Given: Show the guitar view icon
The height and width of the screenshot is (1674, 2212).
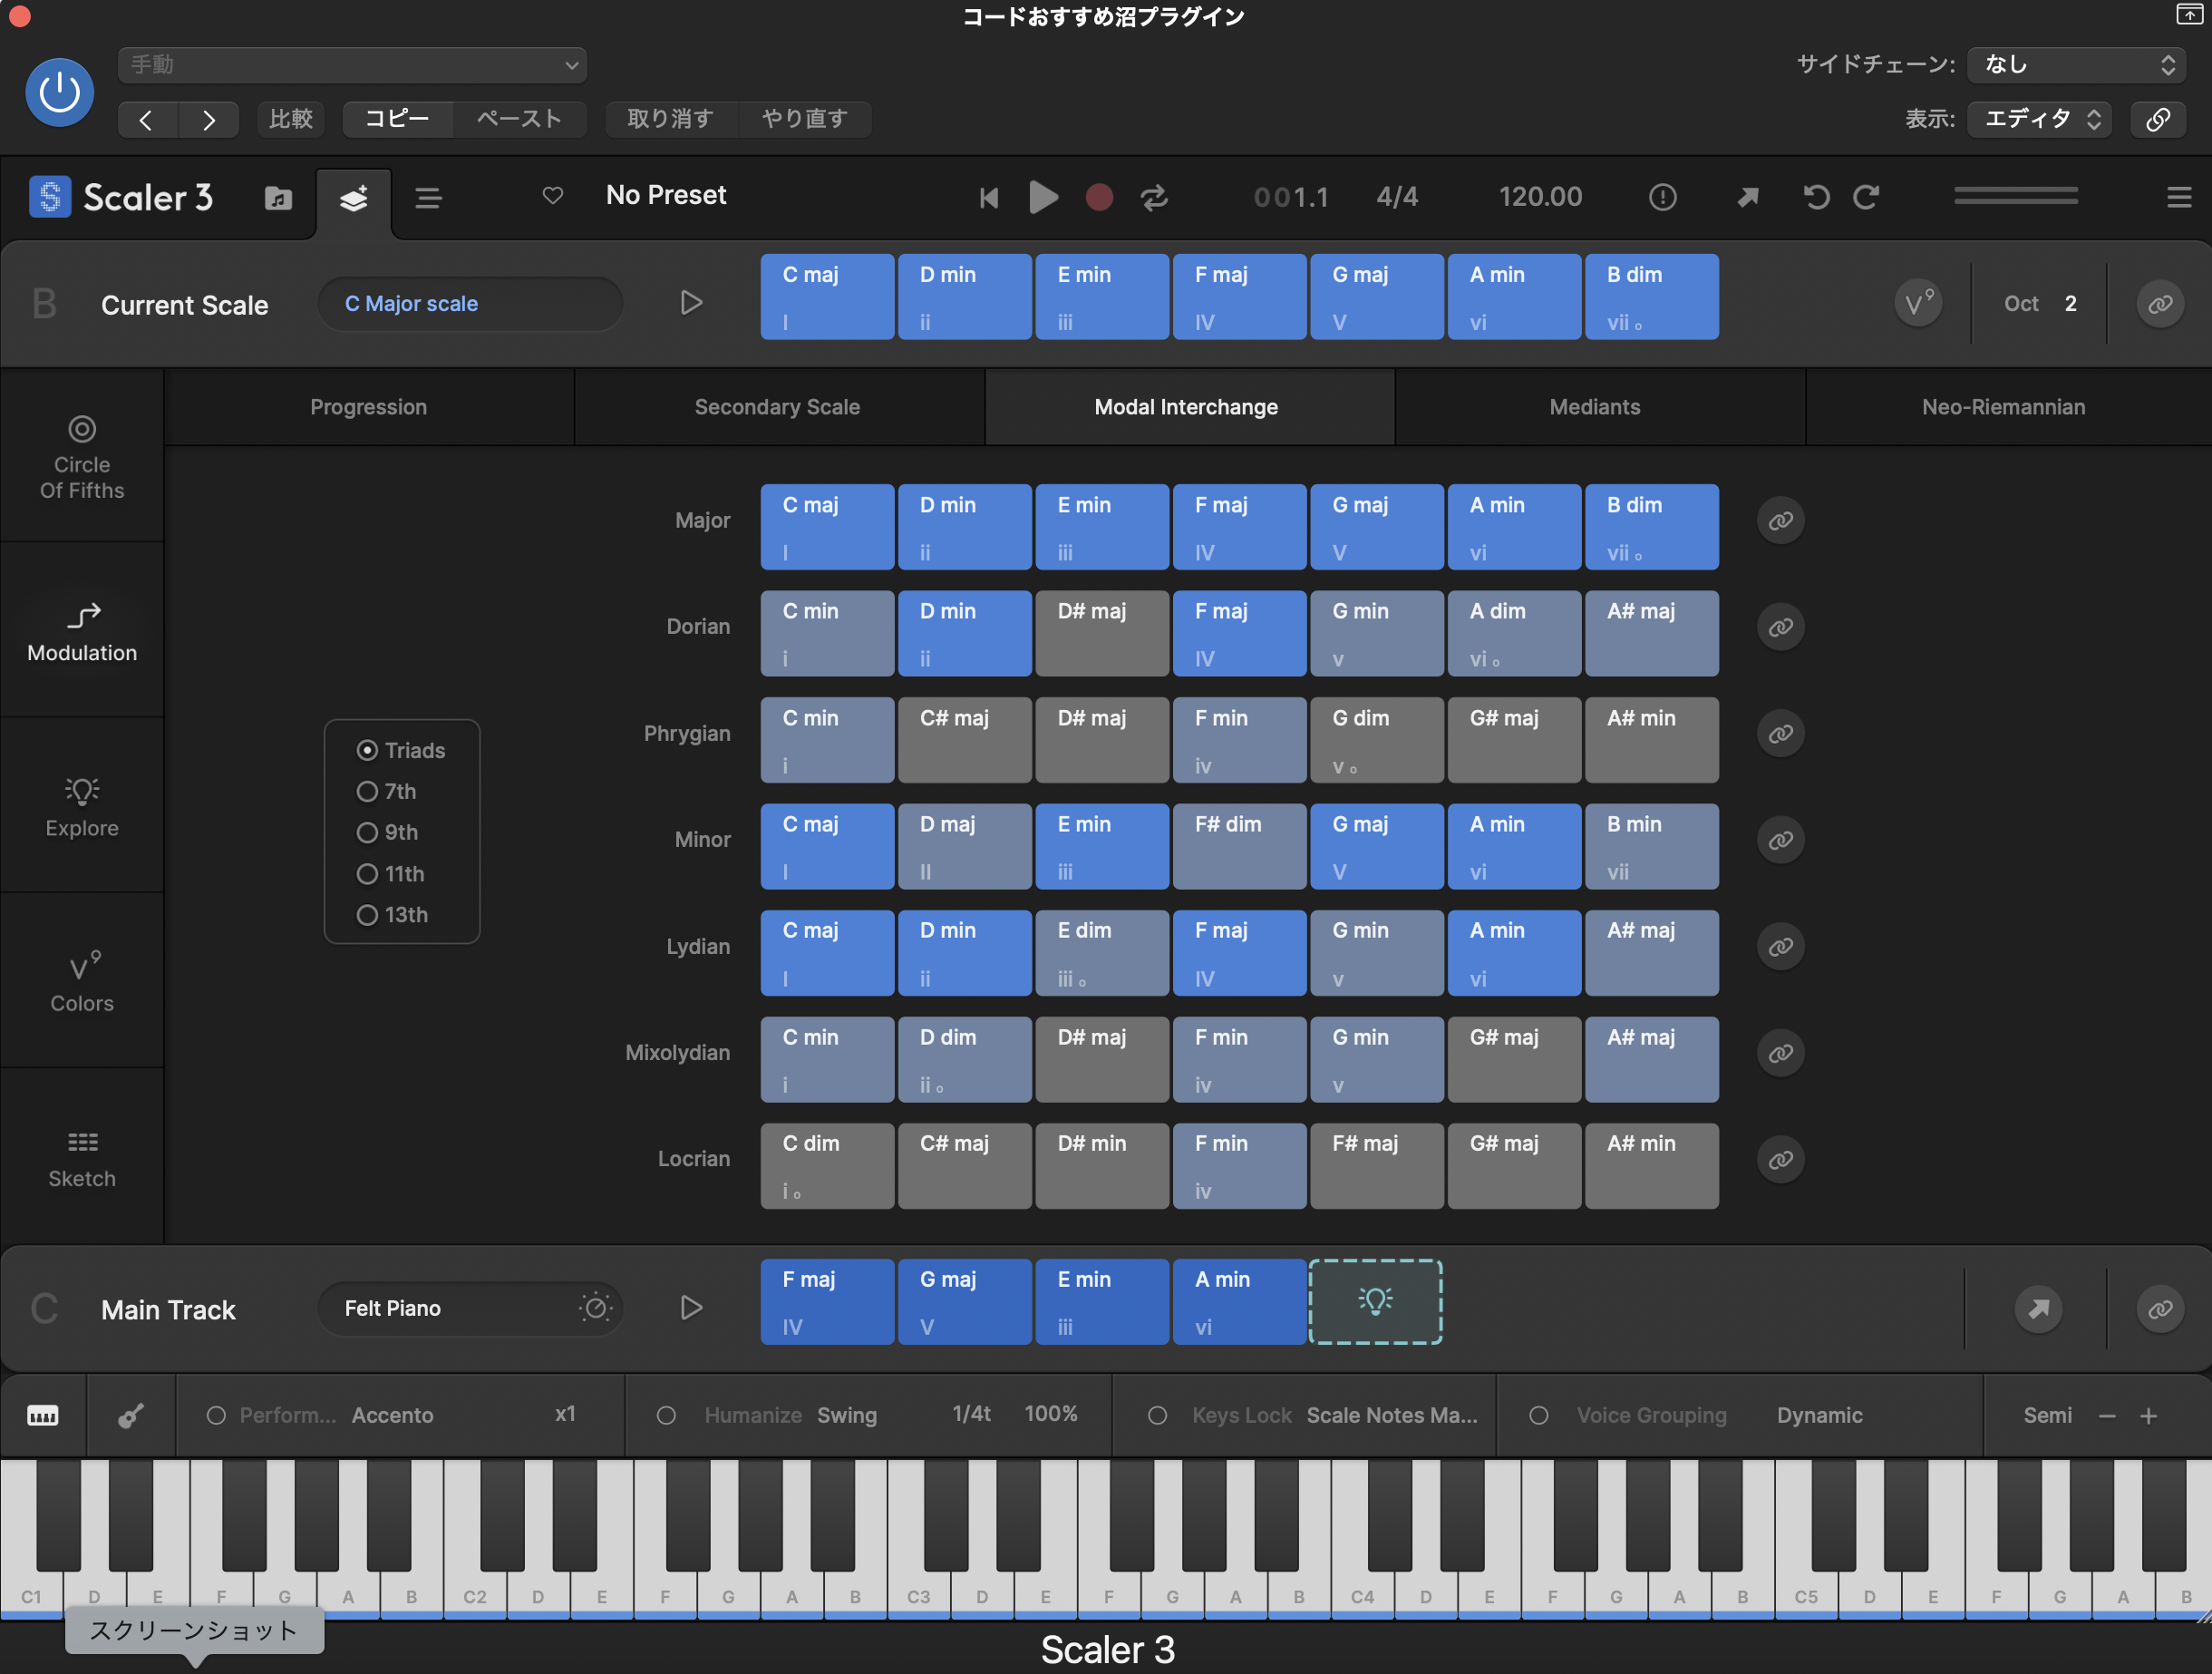Looking at the screenshot, I should [131, 1416].
